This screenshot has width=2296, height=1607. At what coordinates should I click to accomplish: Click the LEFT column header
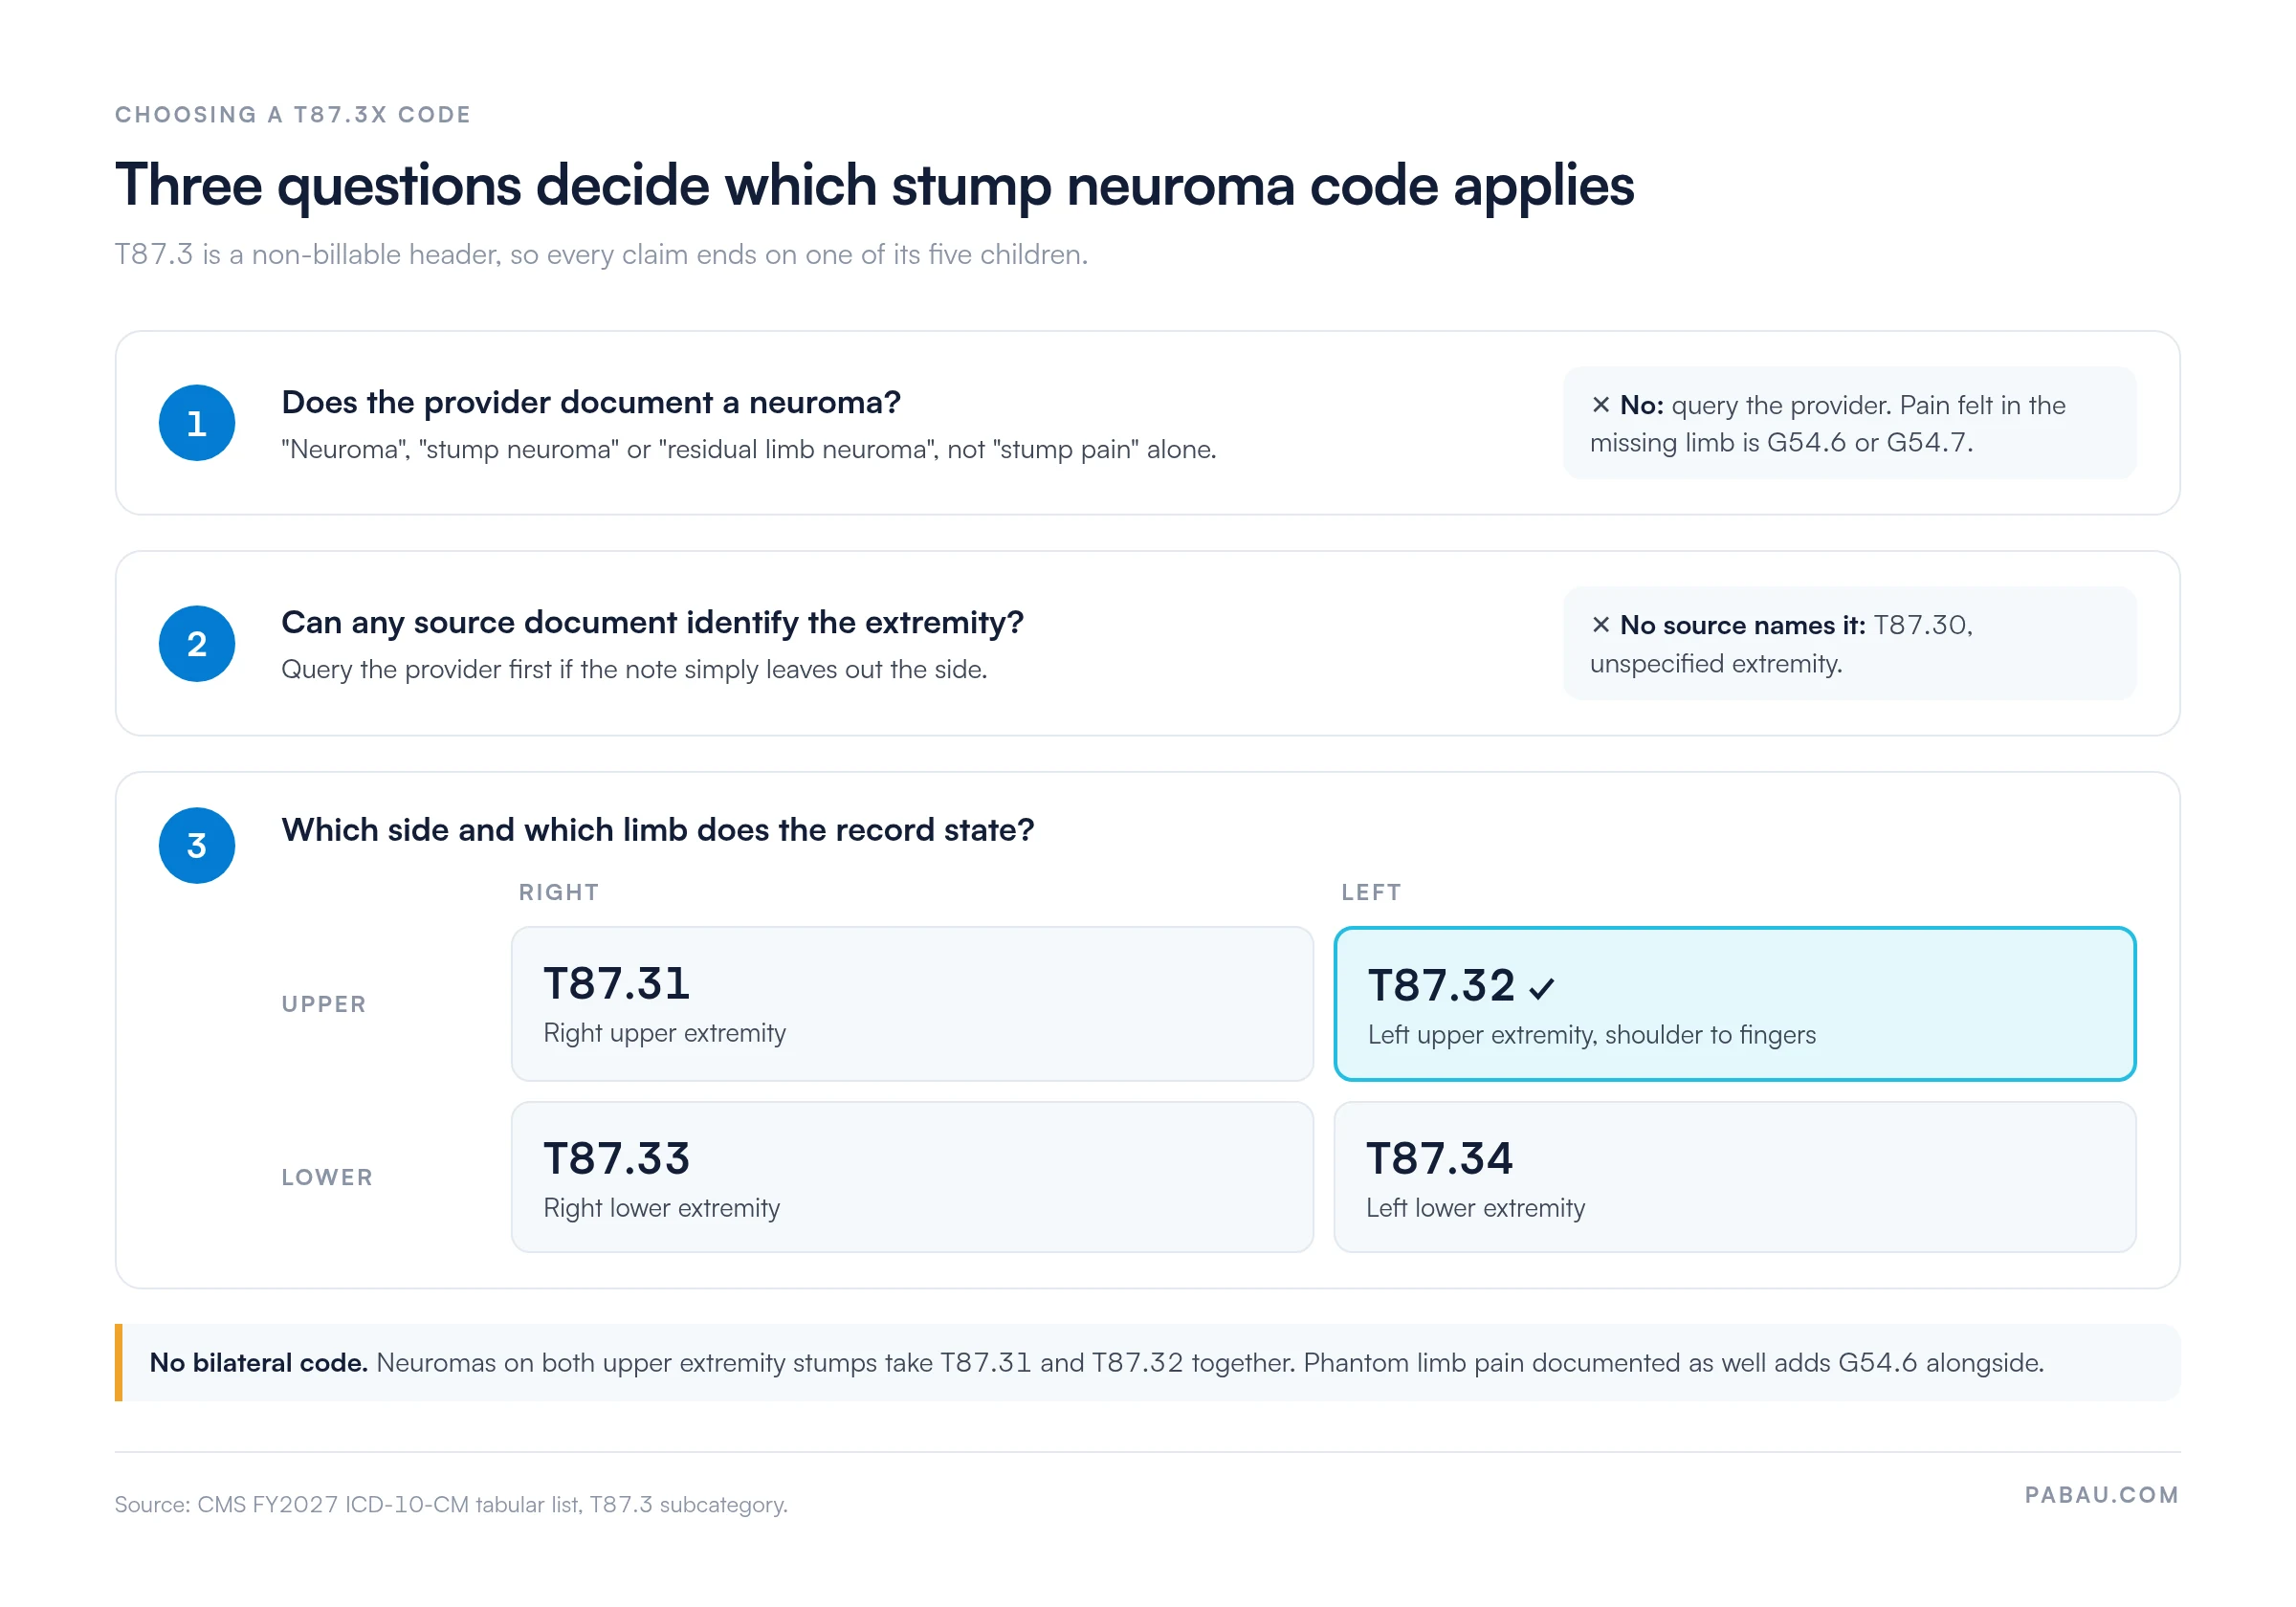[x=1371, y=892]
